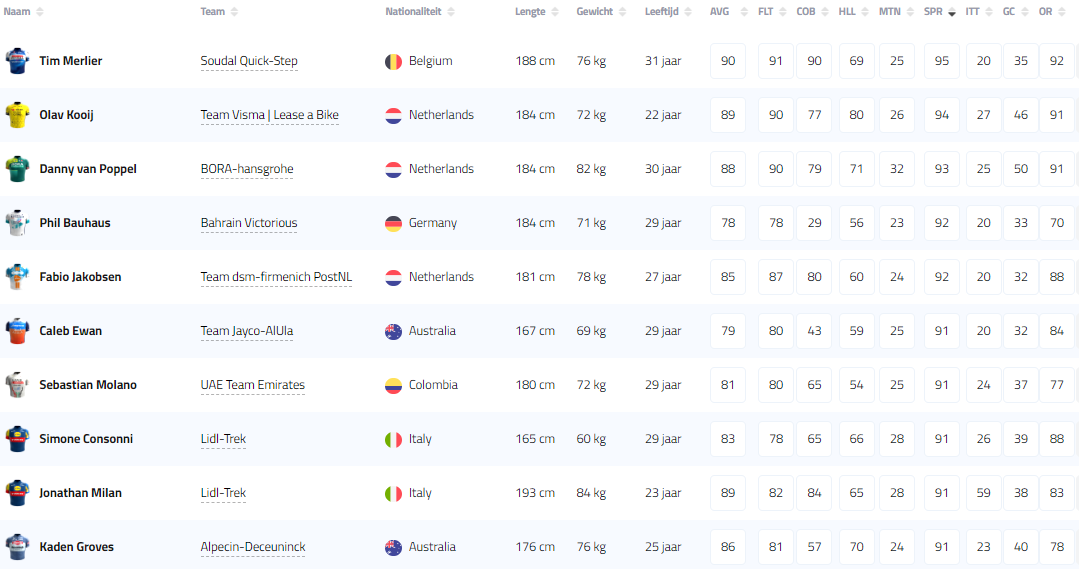1079x569 pixels.
Task: Click Tim Merlier's team jersey icon
Action: click(x=17, y=61)
